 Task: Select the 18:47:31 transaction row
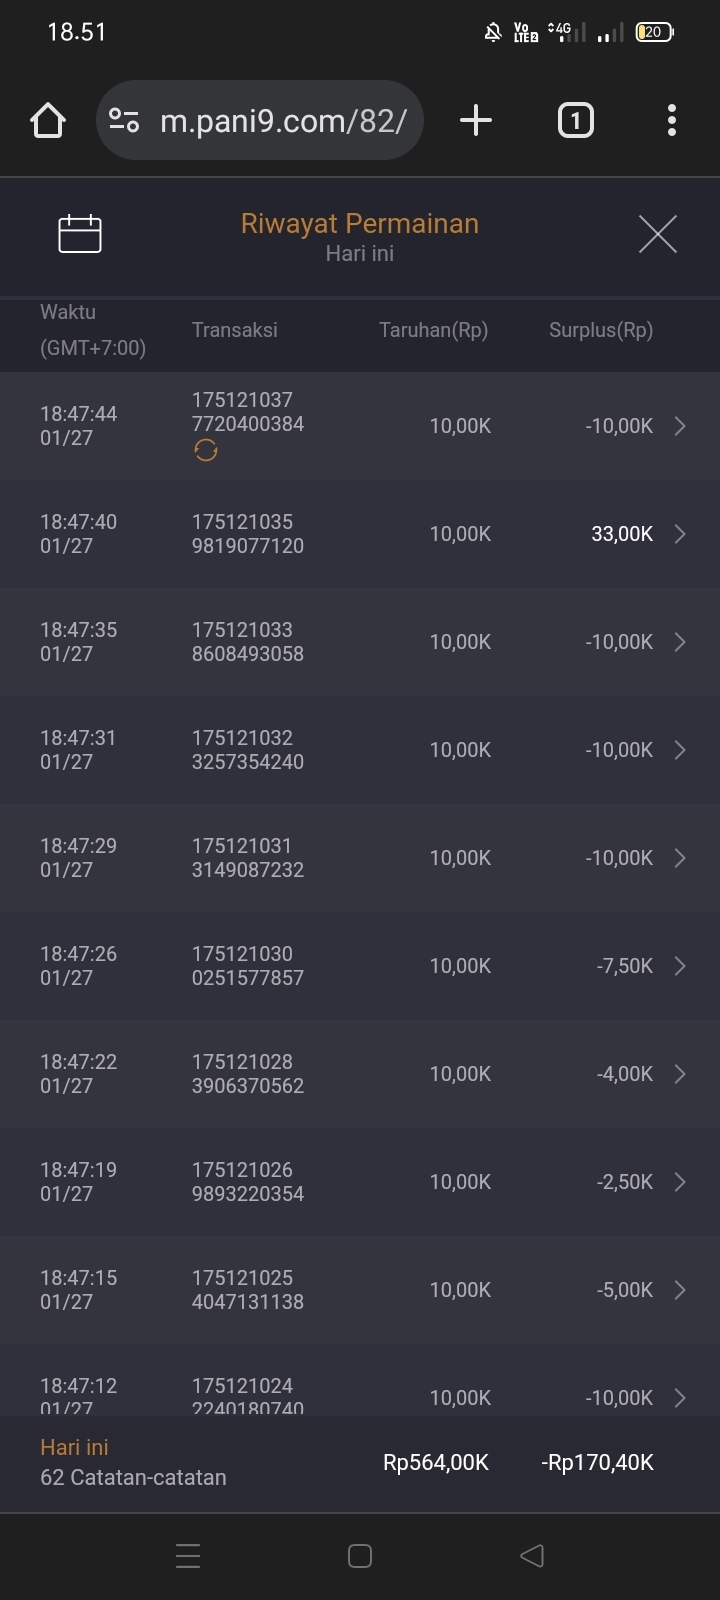coord(360,750)
